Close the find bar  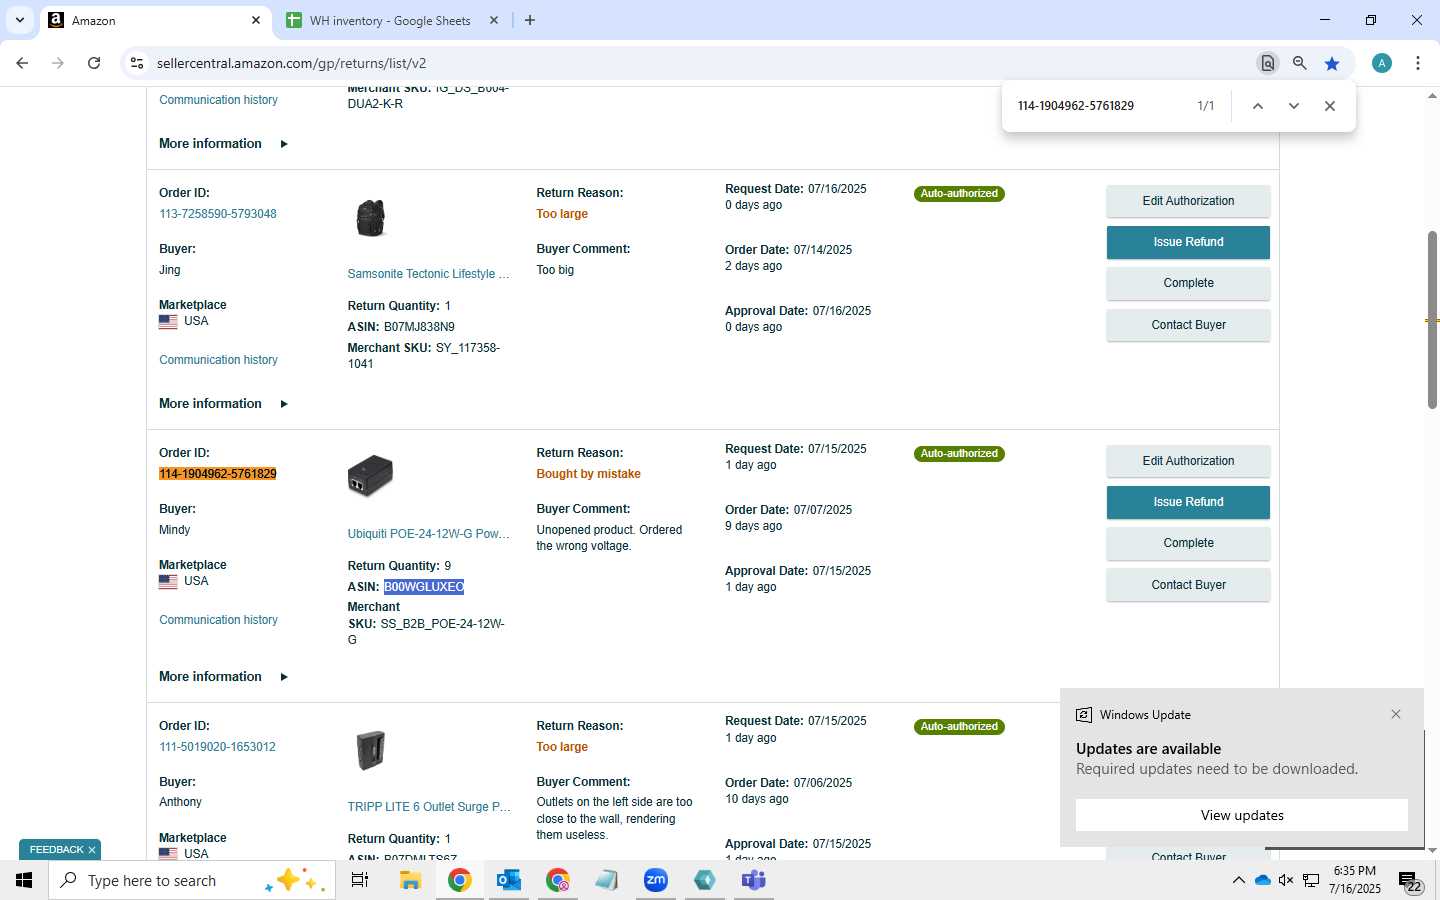pos(1330,106)
